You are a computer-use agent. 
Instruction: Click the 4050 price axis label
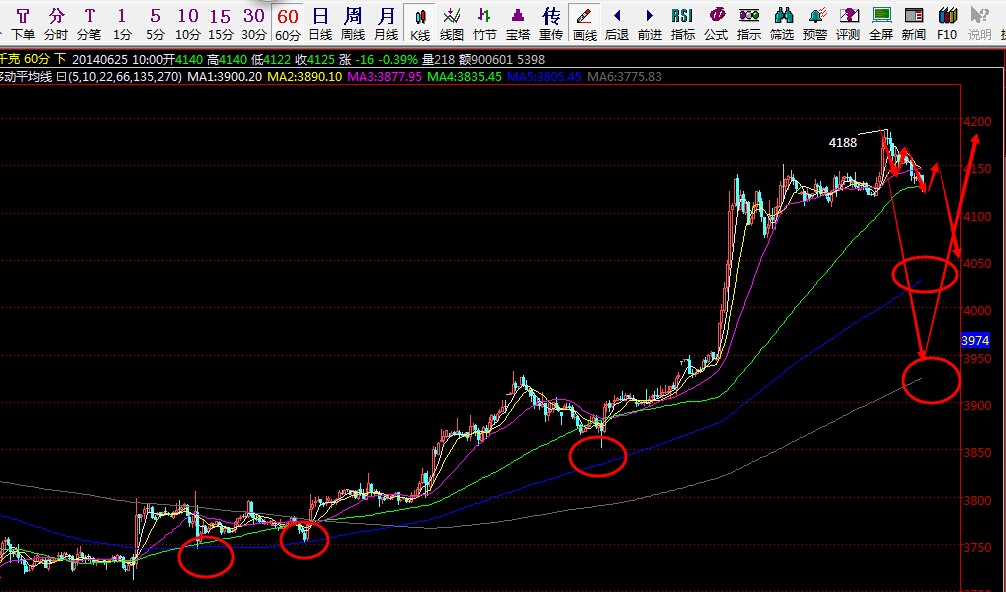click(977, 264)
